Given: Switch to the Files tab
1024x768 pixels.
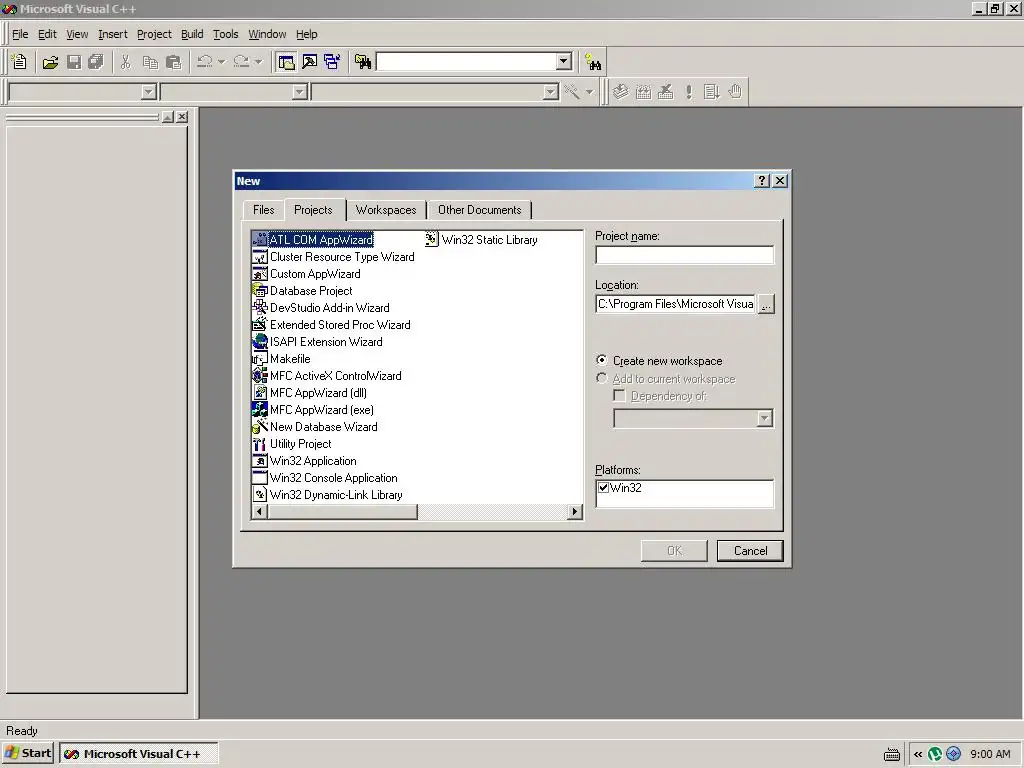Looking at the screenshot, I should click(x=264, y=210).
